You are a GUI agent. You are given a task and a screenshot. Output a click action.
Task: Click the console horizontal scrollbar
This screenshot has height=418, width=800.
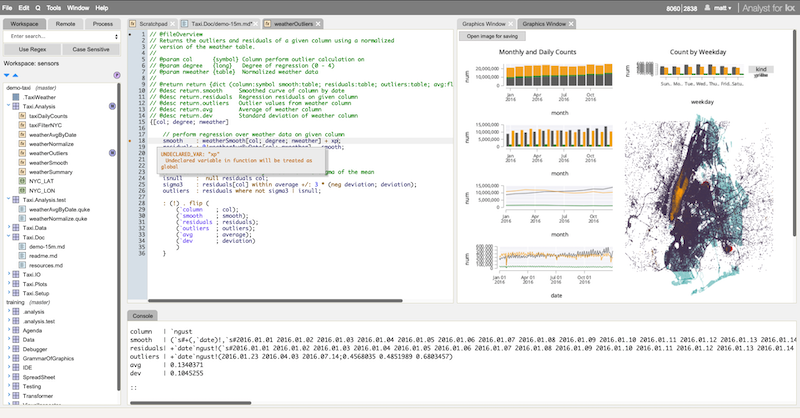point(190,403)
